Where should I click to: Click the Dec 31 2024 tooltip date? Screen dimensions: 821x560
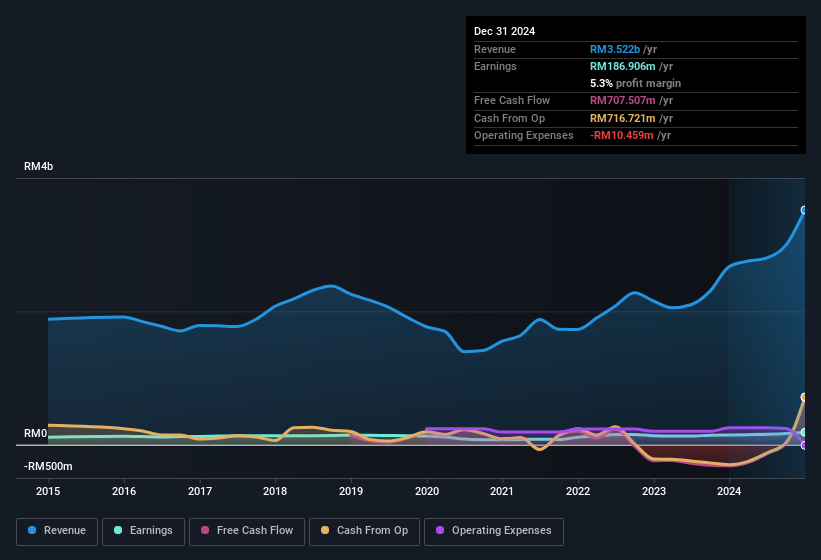[504, 31]
